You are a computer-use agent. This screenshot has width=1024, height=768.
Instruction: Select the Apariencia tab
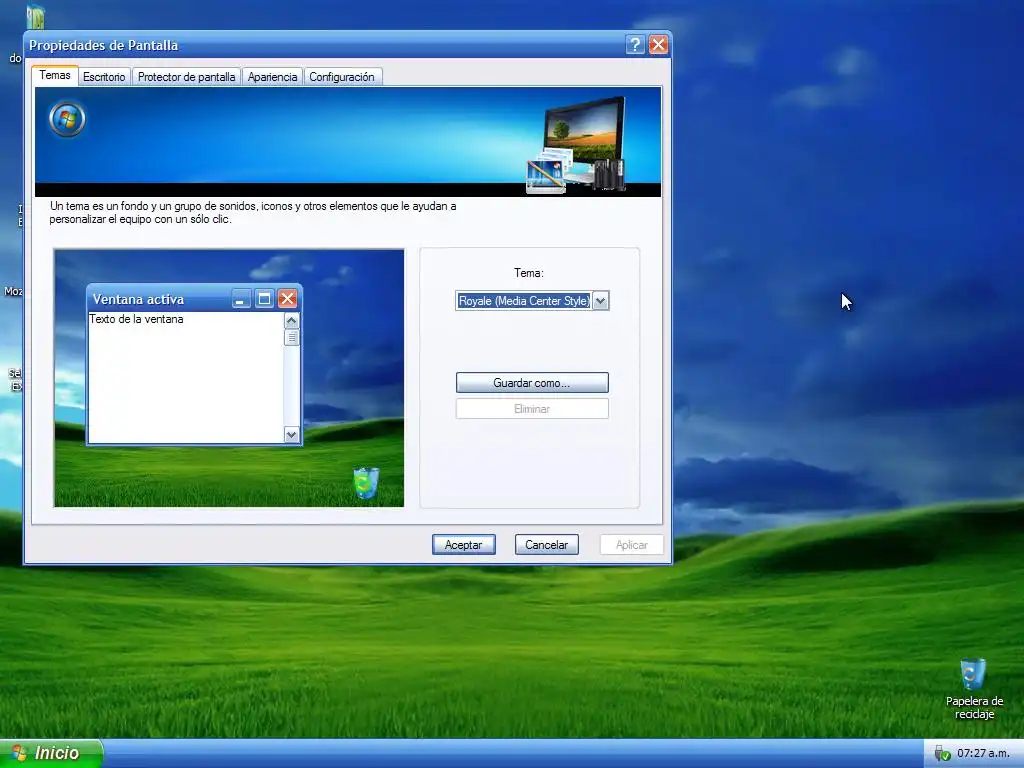click(272, 77)
